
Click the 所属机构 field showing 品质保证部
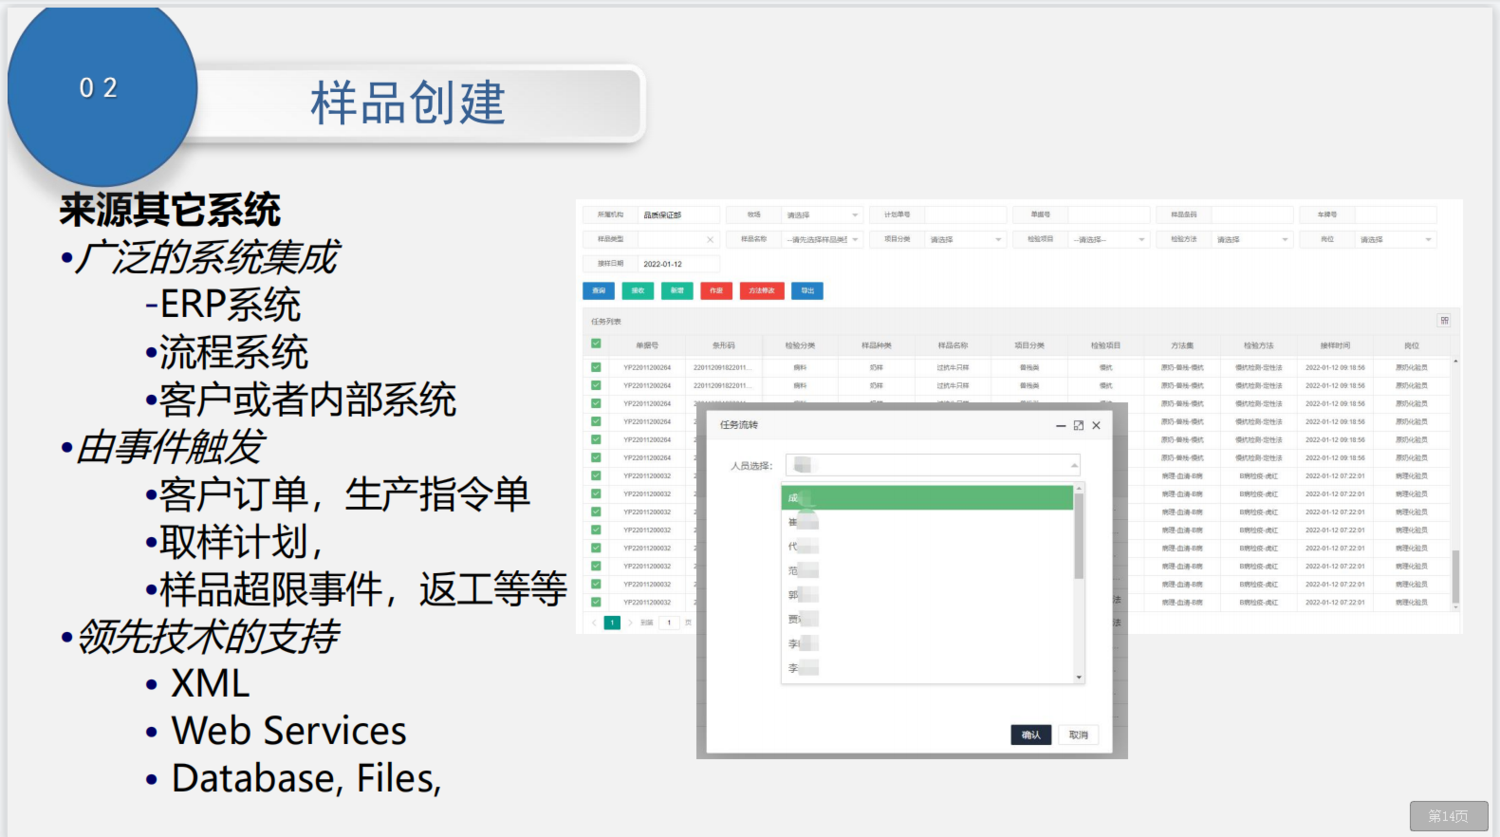(x=679, y=215)
